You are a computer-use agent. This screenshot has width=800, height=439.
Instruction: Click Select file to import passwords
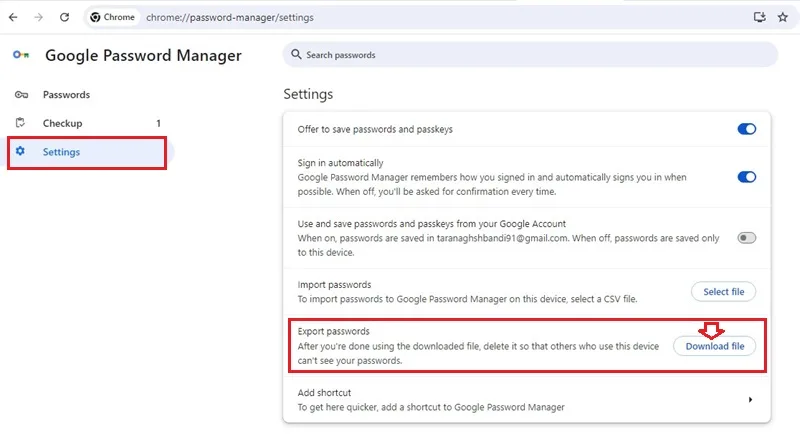pyautogui.click(x=723, y=291)
